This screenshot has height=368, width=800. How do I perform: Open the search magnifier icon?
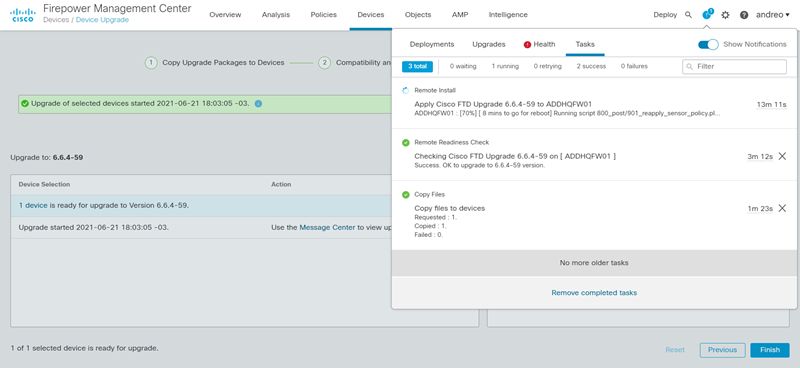(x=688, y=15)
